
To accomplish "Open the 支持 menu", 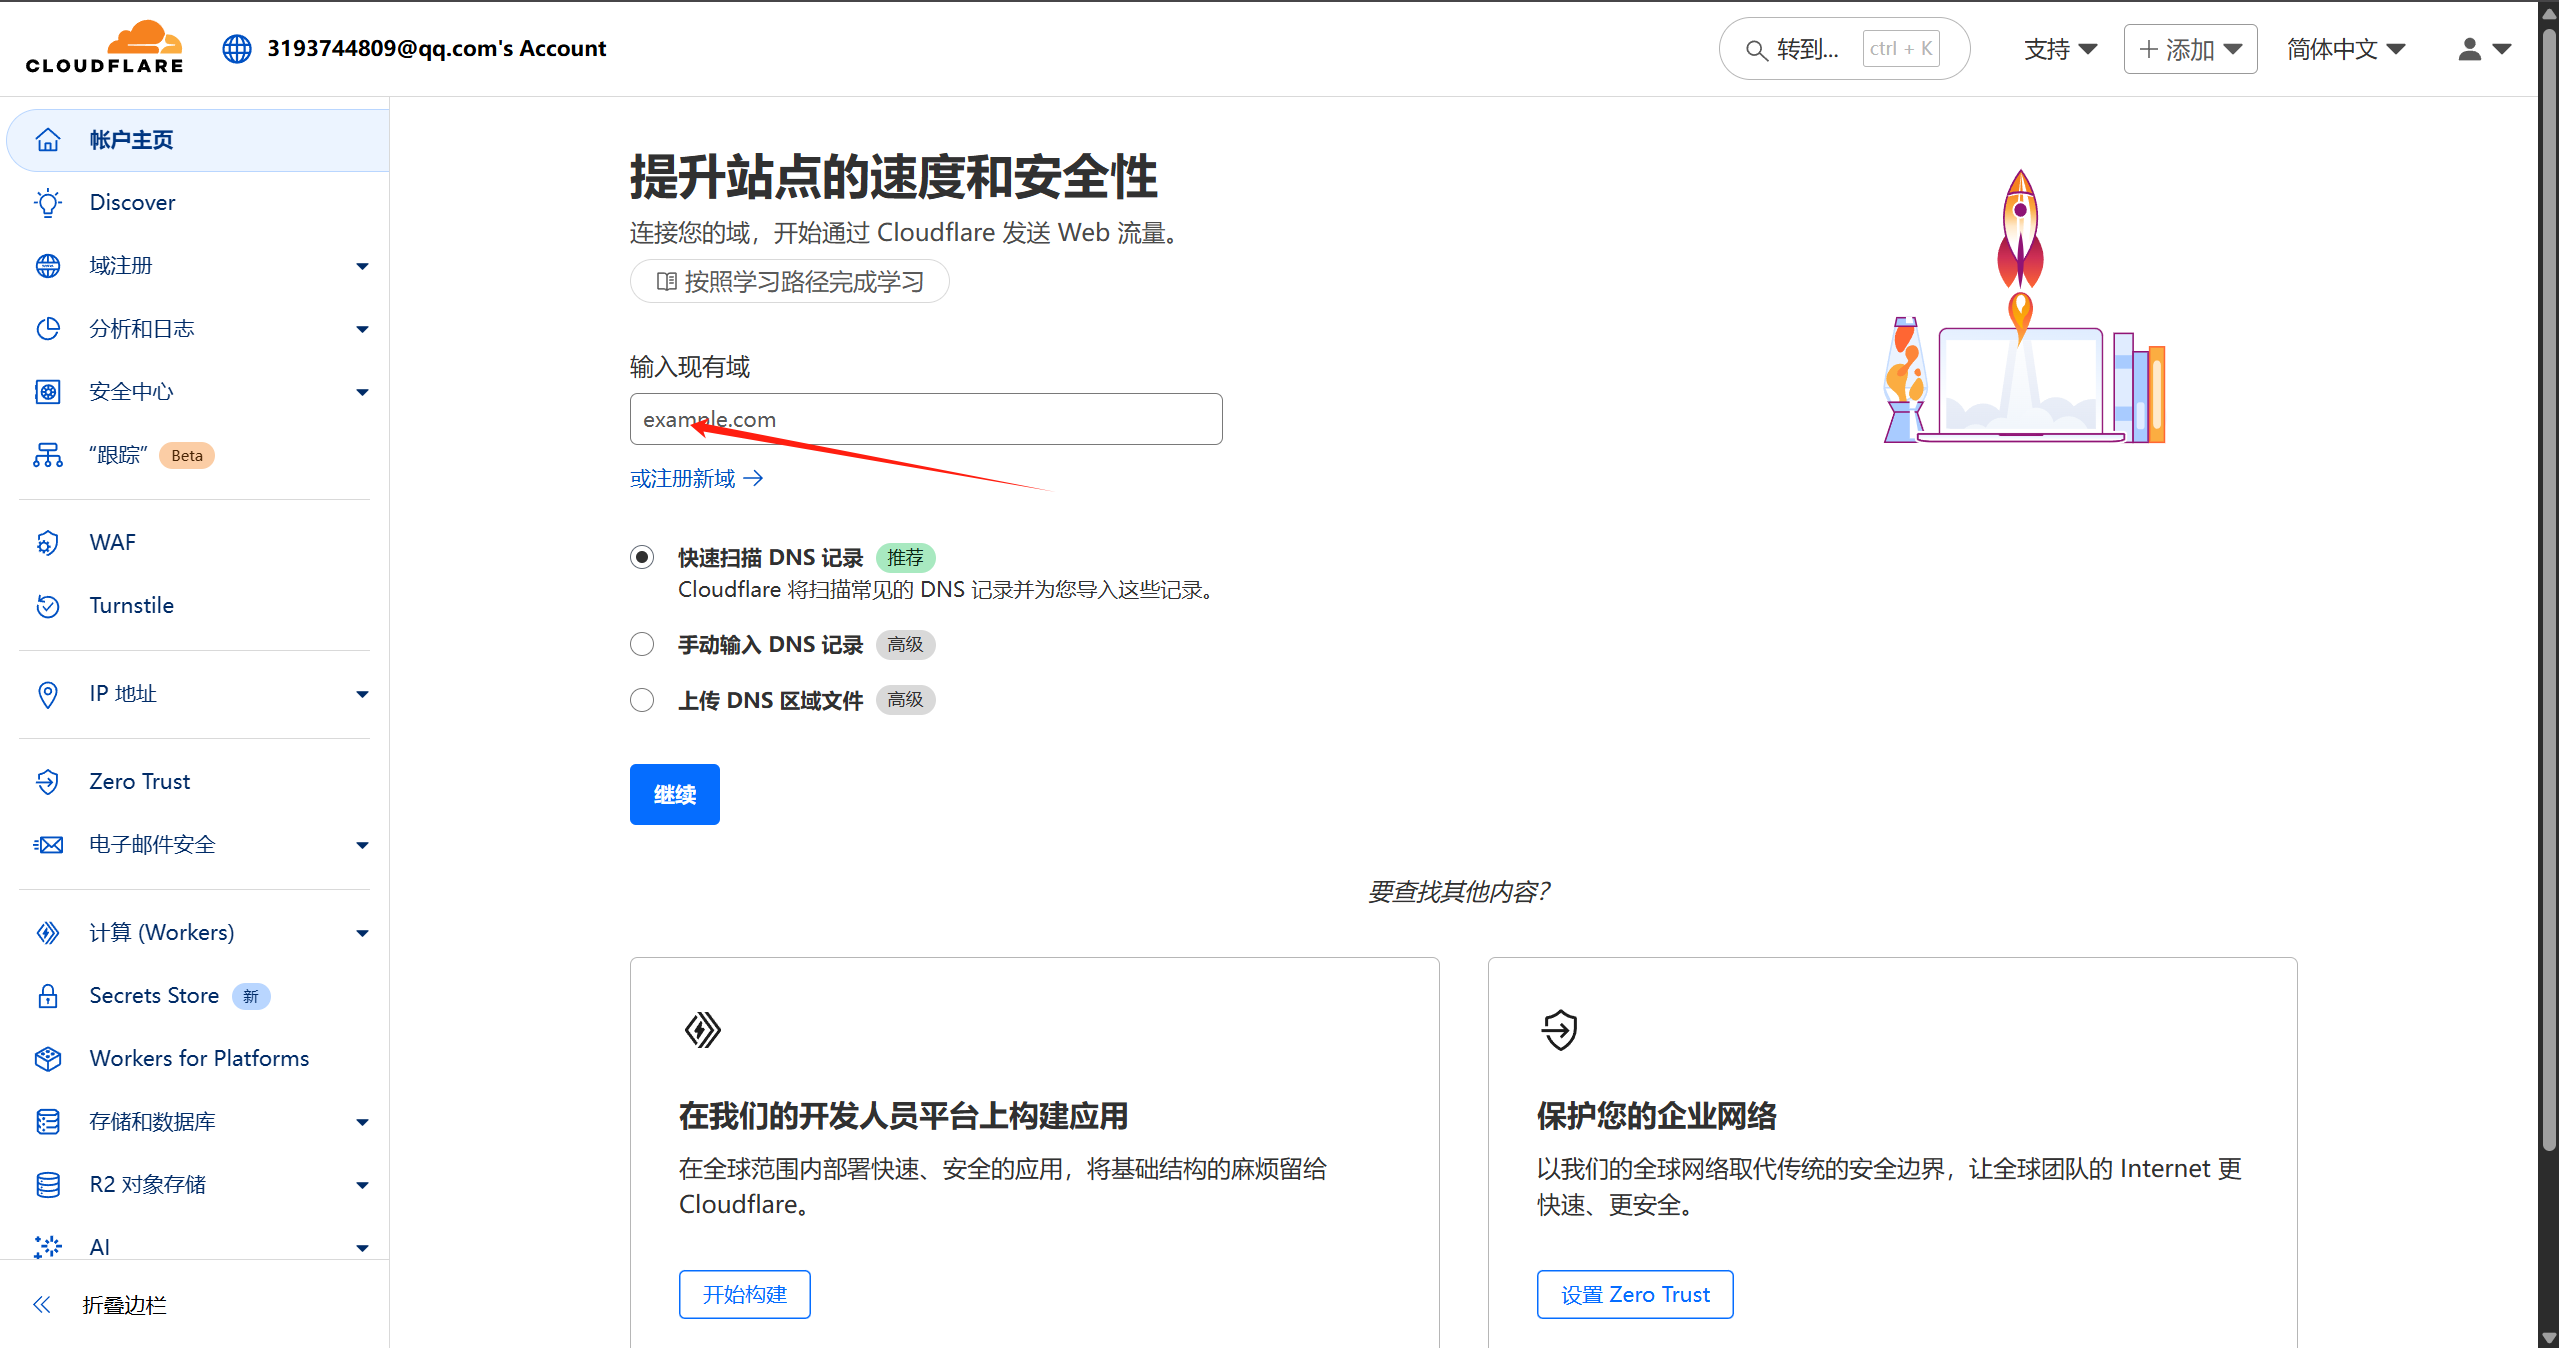I will [x=2059, y=49].
